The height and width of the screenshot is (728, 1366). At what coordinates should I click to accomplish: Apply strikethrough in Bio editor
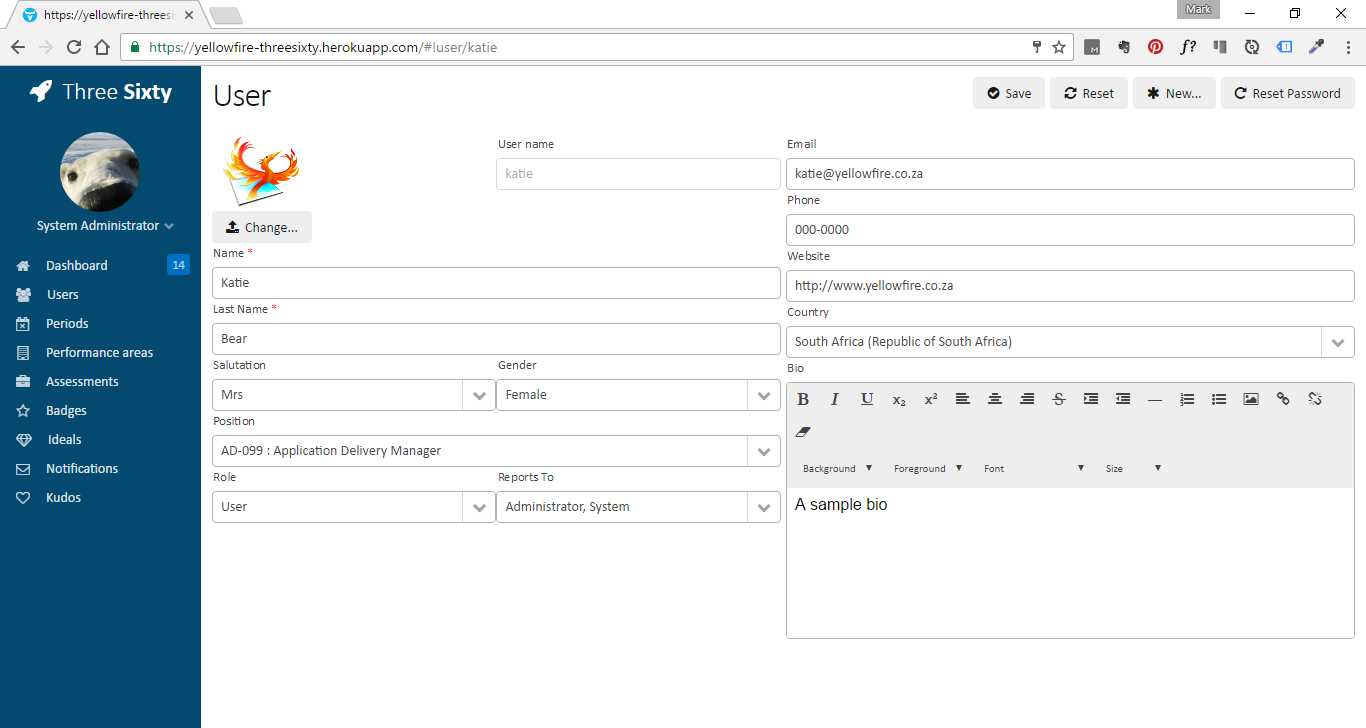pyautogui.click(x=1059, y=399)
